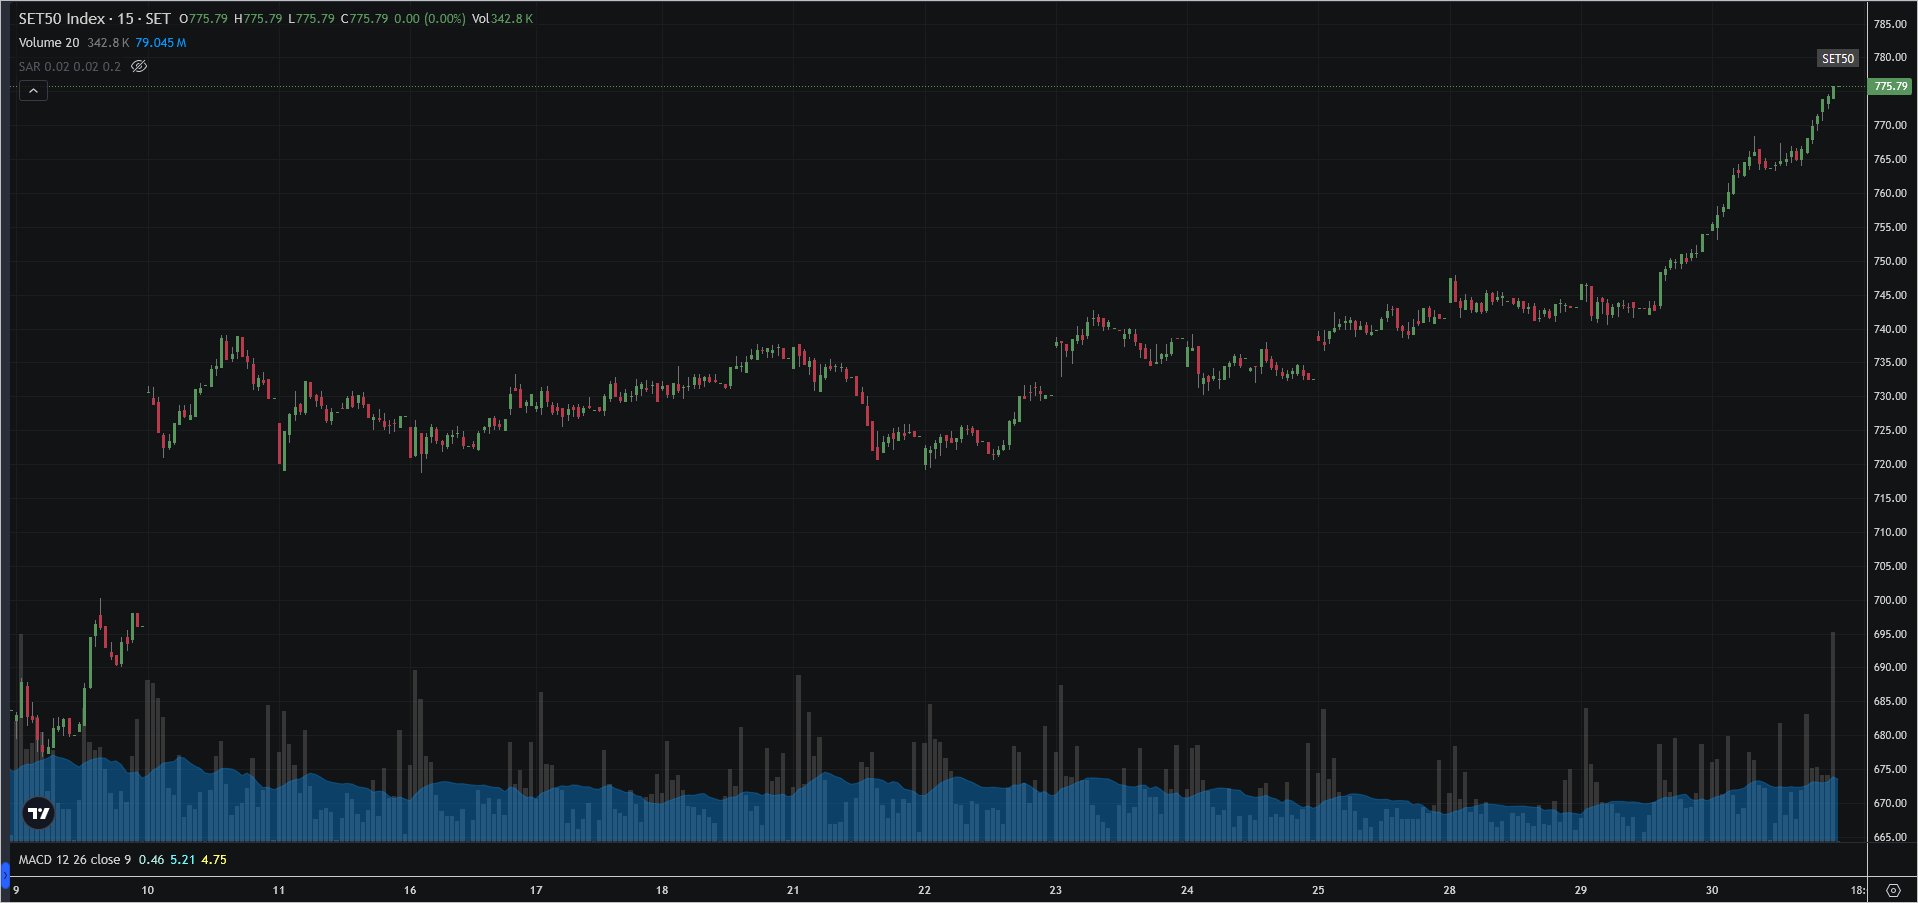Click date 21 on the time axis
Image resolution: width=1918 pixels, height=903 pixels.
point(793,890)
